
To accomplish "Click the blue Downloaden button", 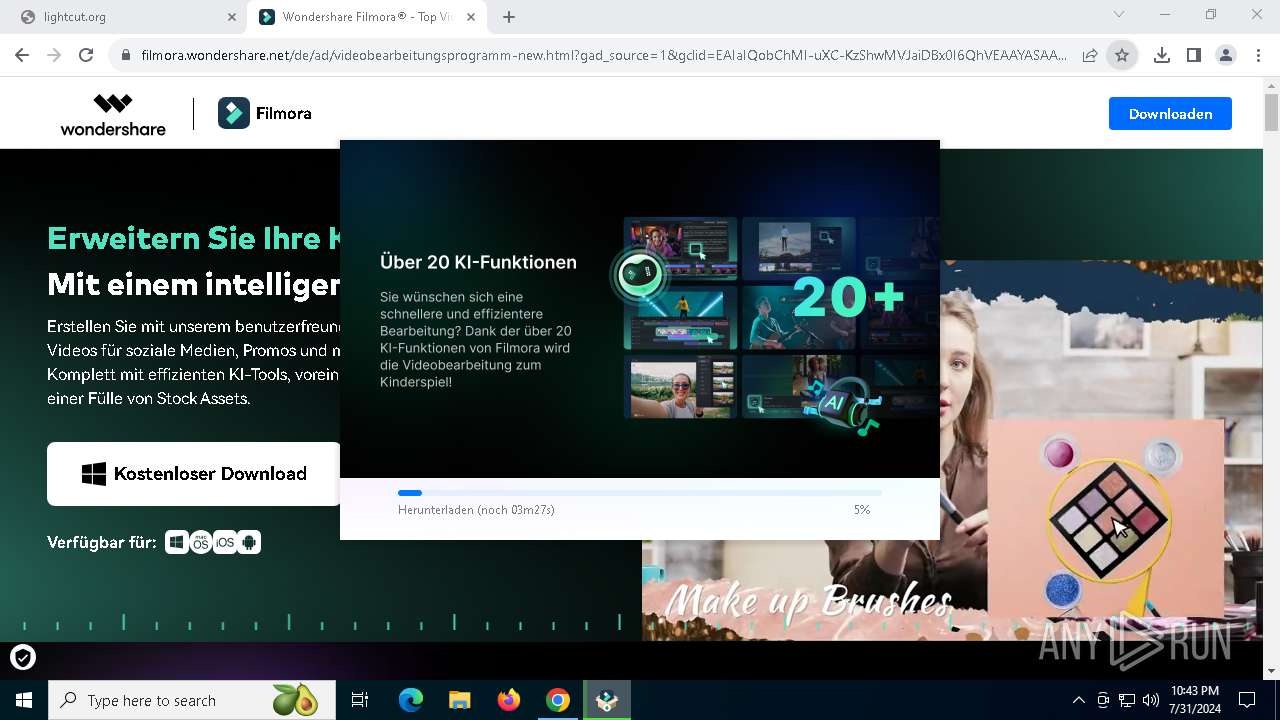I will (x=1170, y=114).
